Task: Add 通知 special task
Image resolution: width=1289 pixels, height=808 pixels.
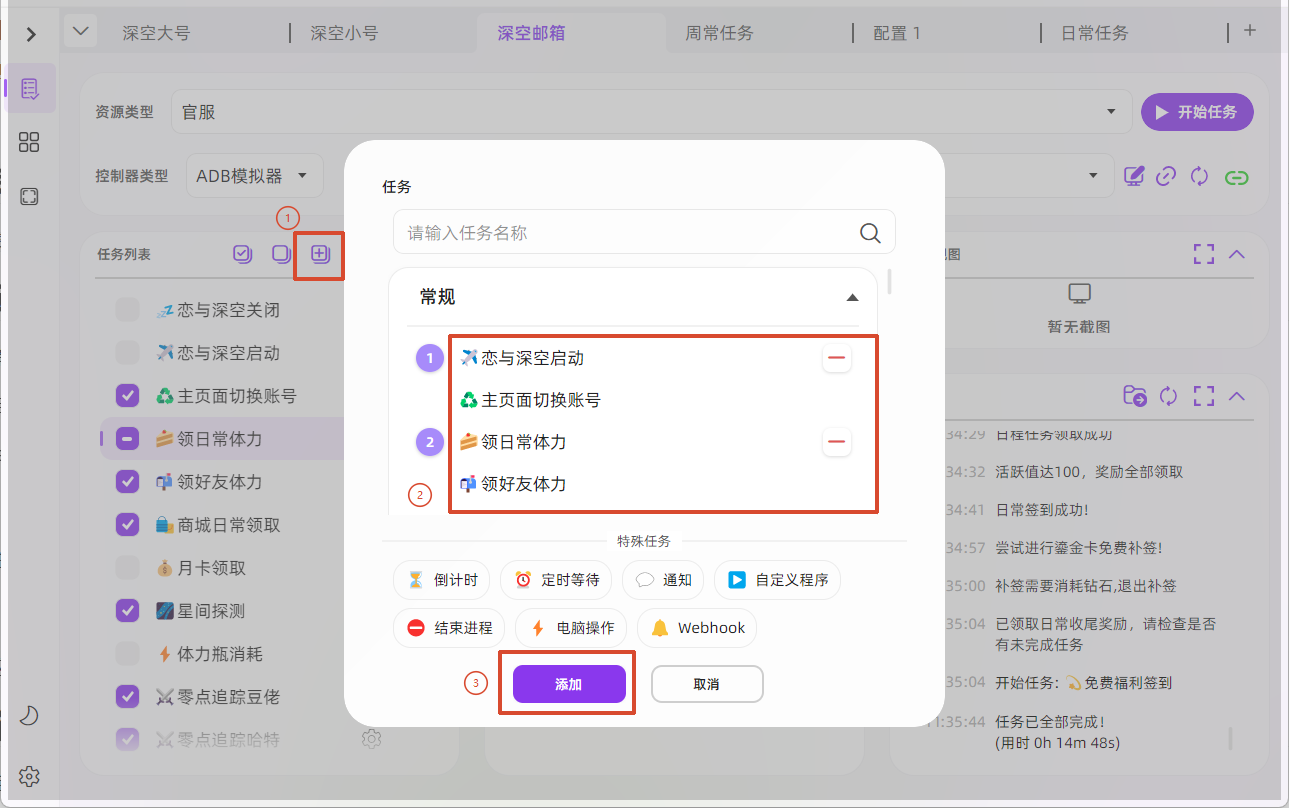Action: pyautogui.click(x=663, y=580)
